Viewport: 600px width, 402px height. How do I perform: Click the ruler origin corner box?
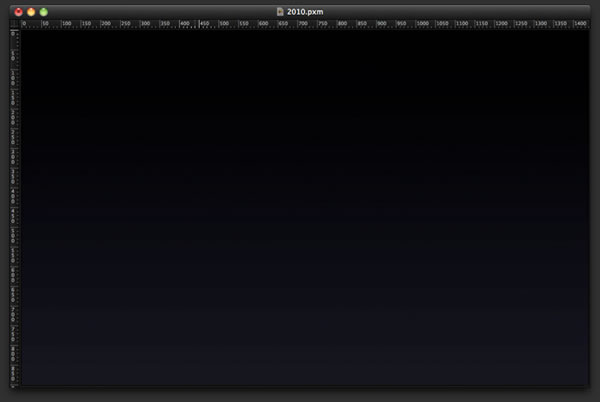tap(15, 24)
